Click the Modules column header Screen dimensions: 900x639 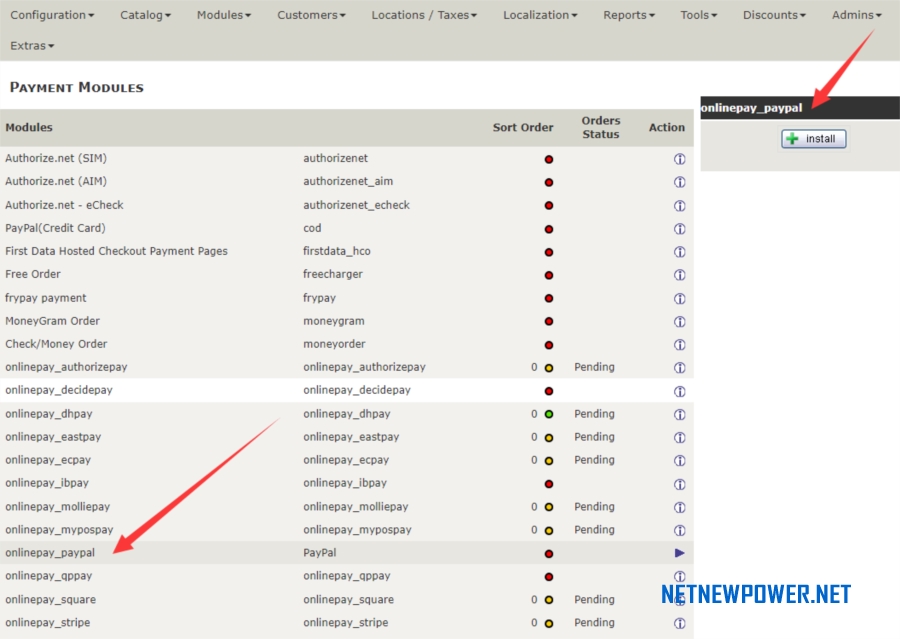pyautogui.click(x=29, y=127)
